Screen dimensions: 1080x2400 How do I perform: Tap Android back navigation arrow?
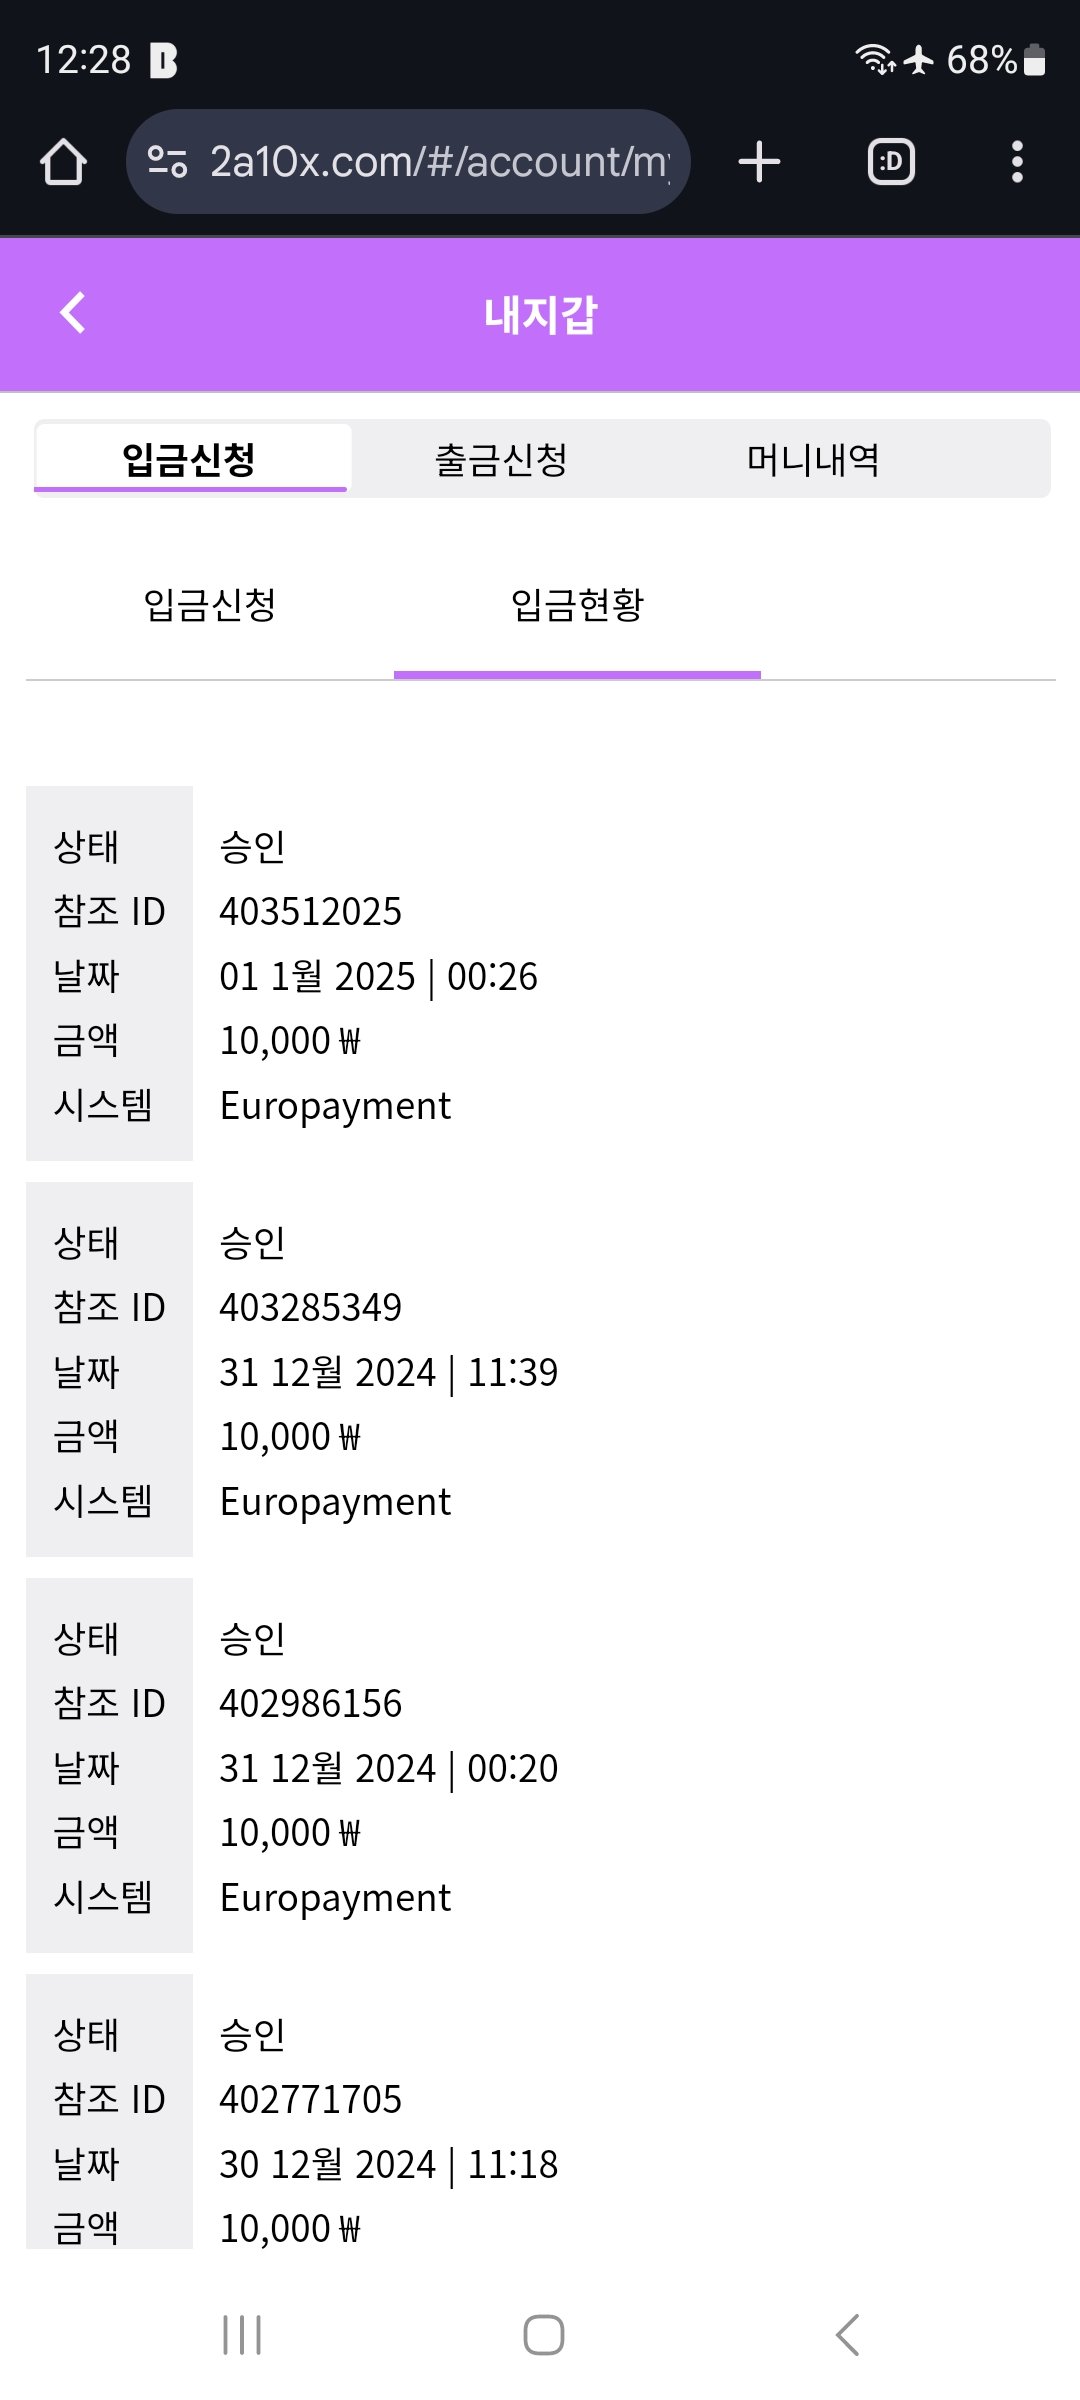847,2335
